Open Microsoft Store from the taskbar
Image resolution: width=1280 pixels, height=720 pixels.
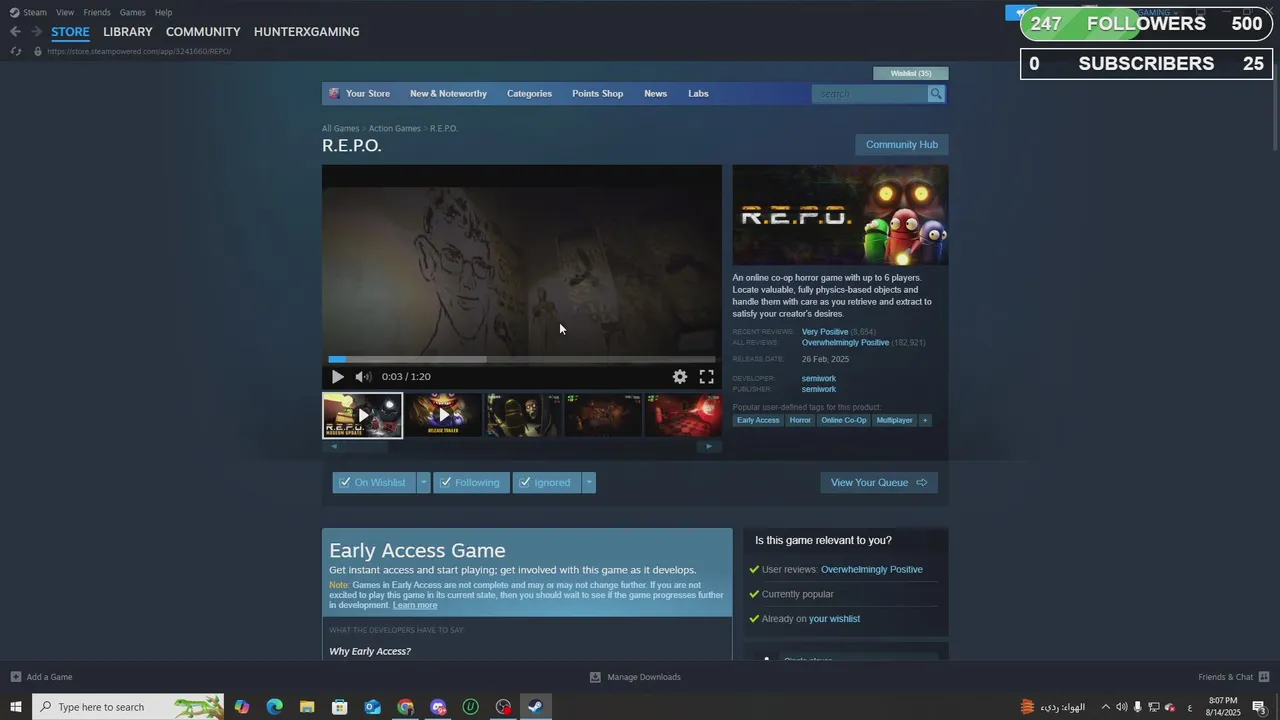point(340,707)
